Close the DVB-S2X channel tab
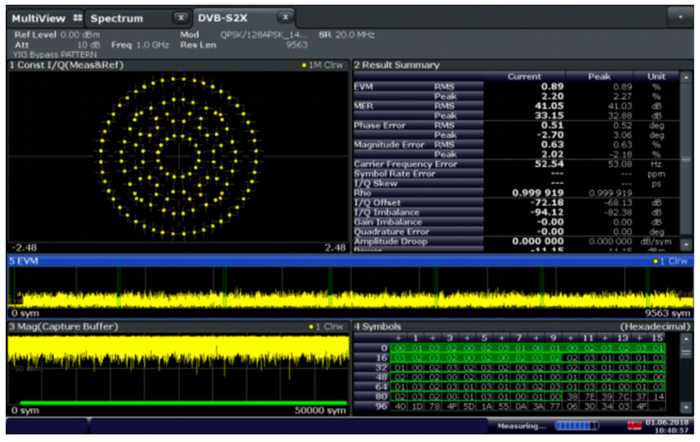This screenshot has height=442, width=700. click(284, 18)
